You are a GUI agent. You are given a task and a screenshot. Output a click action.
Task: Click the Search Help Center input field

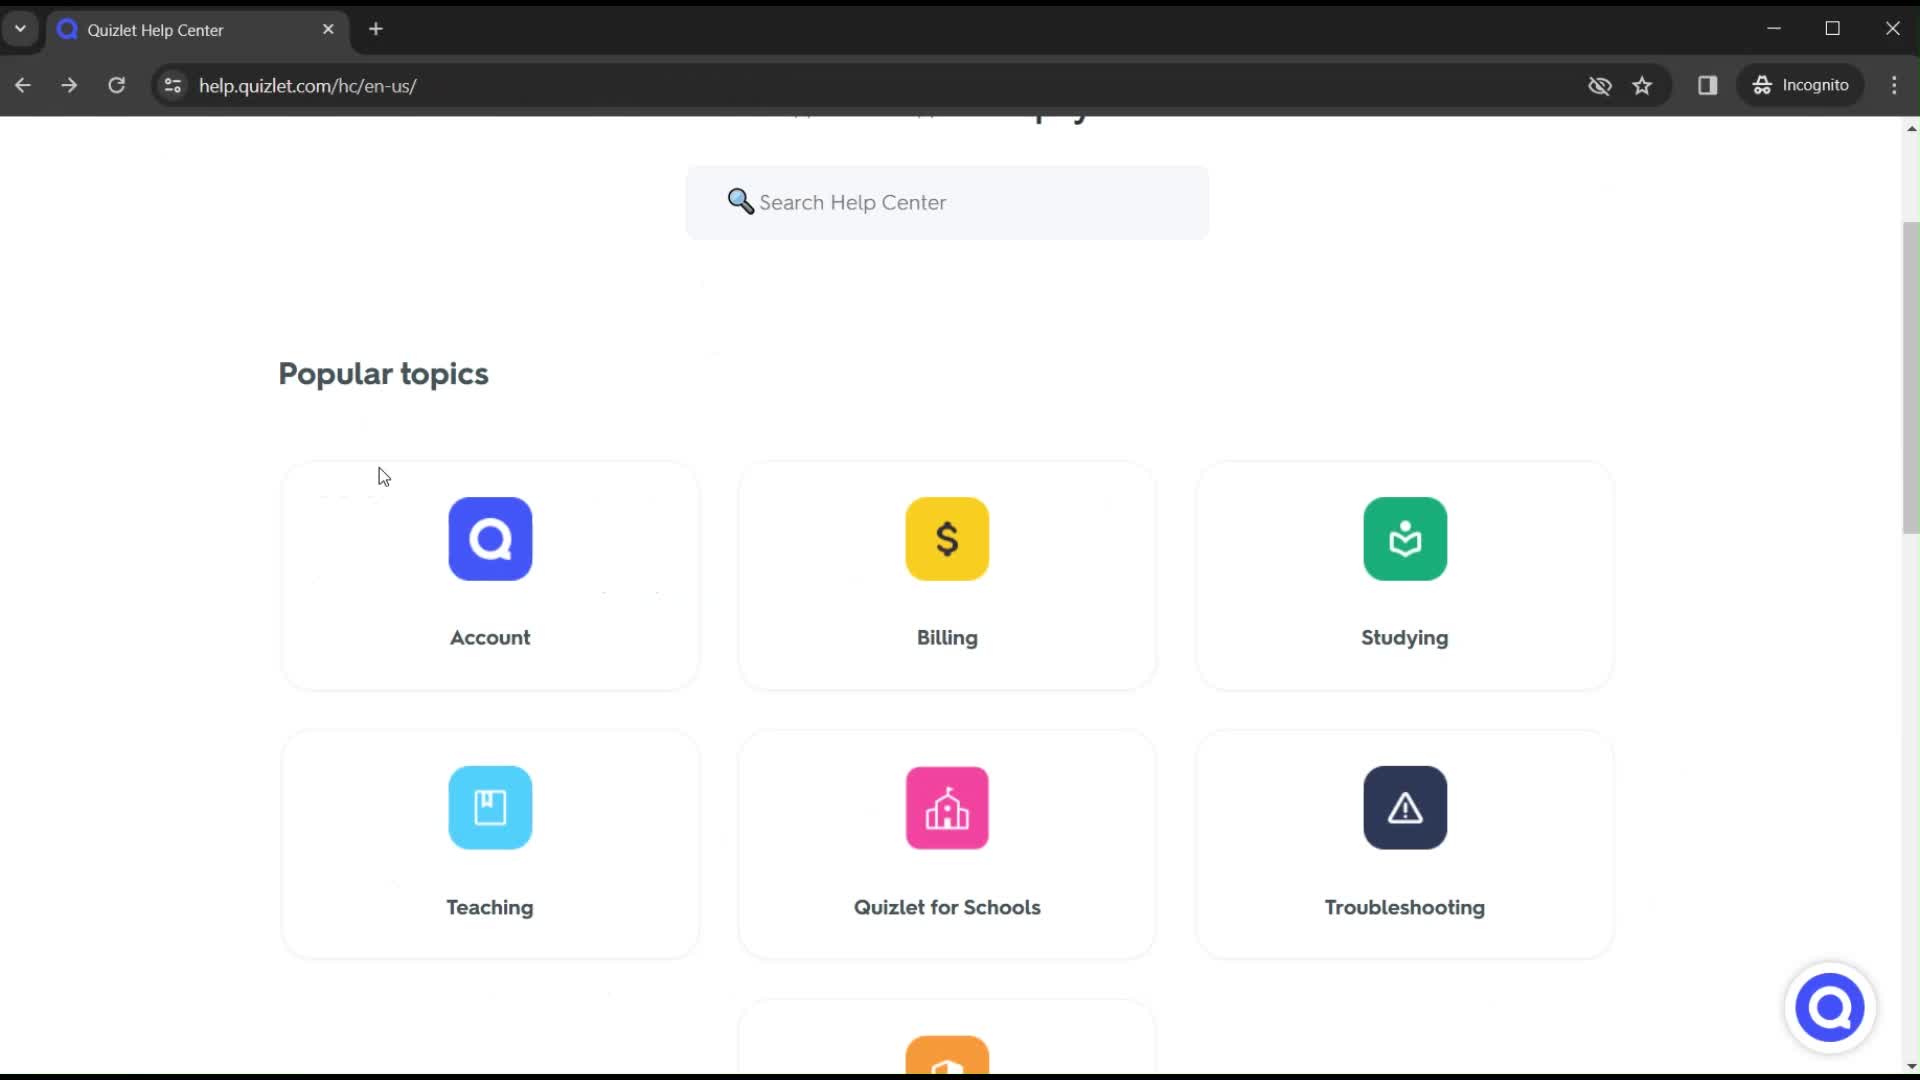(x=947, y=202)
